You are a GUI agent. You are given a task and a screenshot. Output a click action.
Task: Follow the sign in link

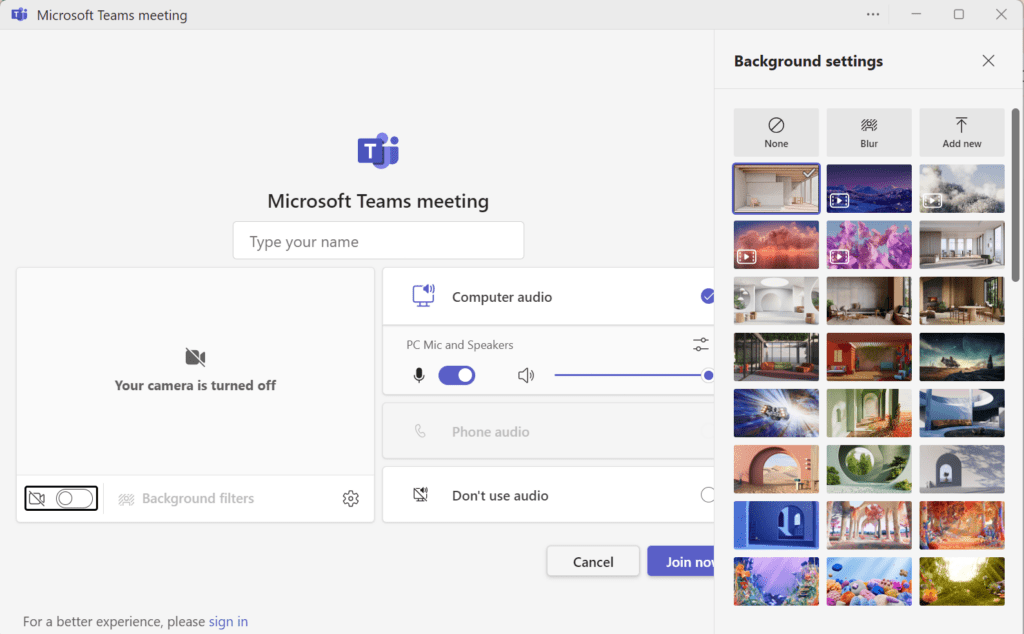coord(229,622)
